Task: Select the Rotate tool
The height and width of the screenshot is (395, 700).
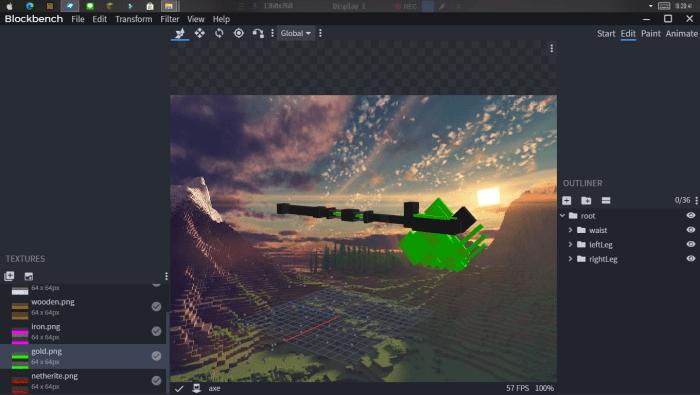Action: 219,33
